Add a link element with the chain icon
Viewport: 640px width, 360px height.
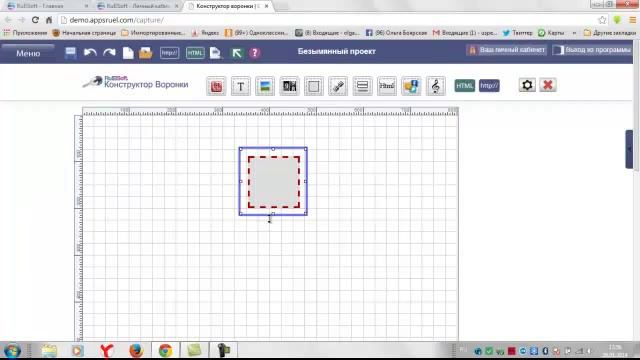[x=338, y=86]
